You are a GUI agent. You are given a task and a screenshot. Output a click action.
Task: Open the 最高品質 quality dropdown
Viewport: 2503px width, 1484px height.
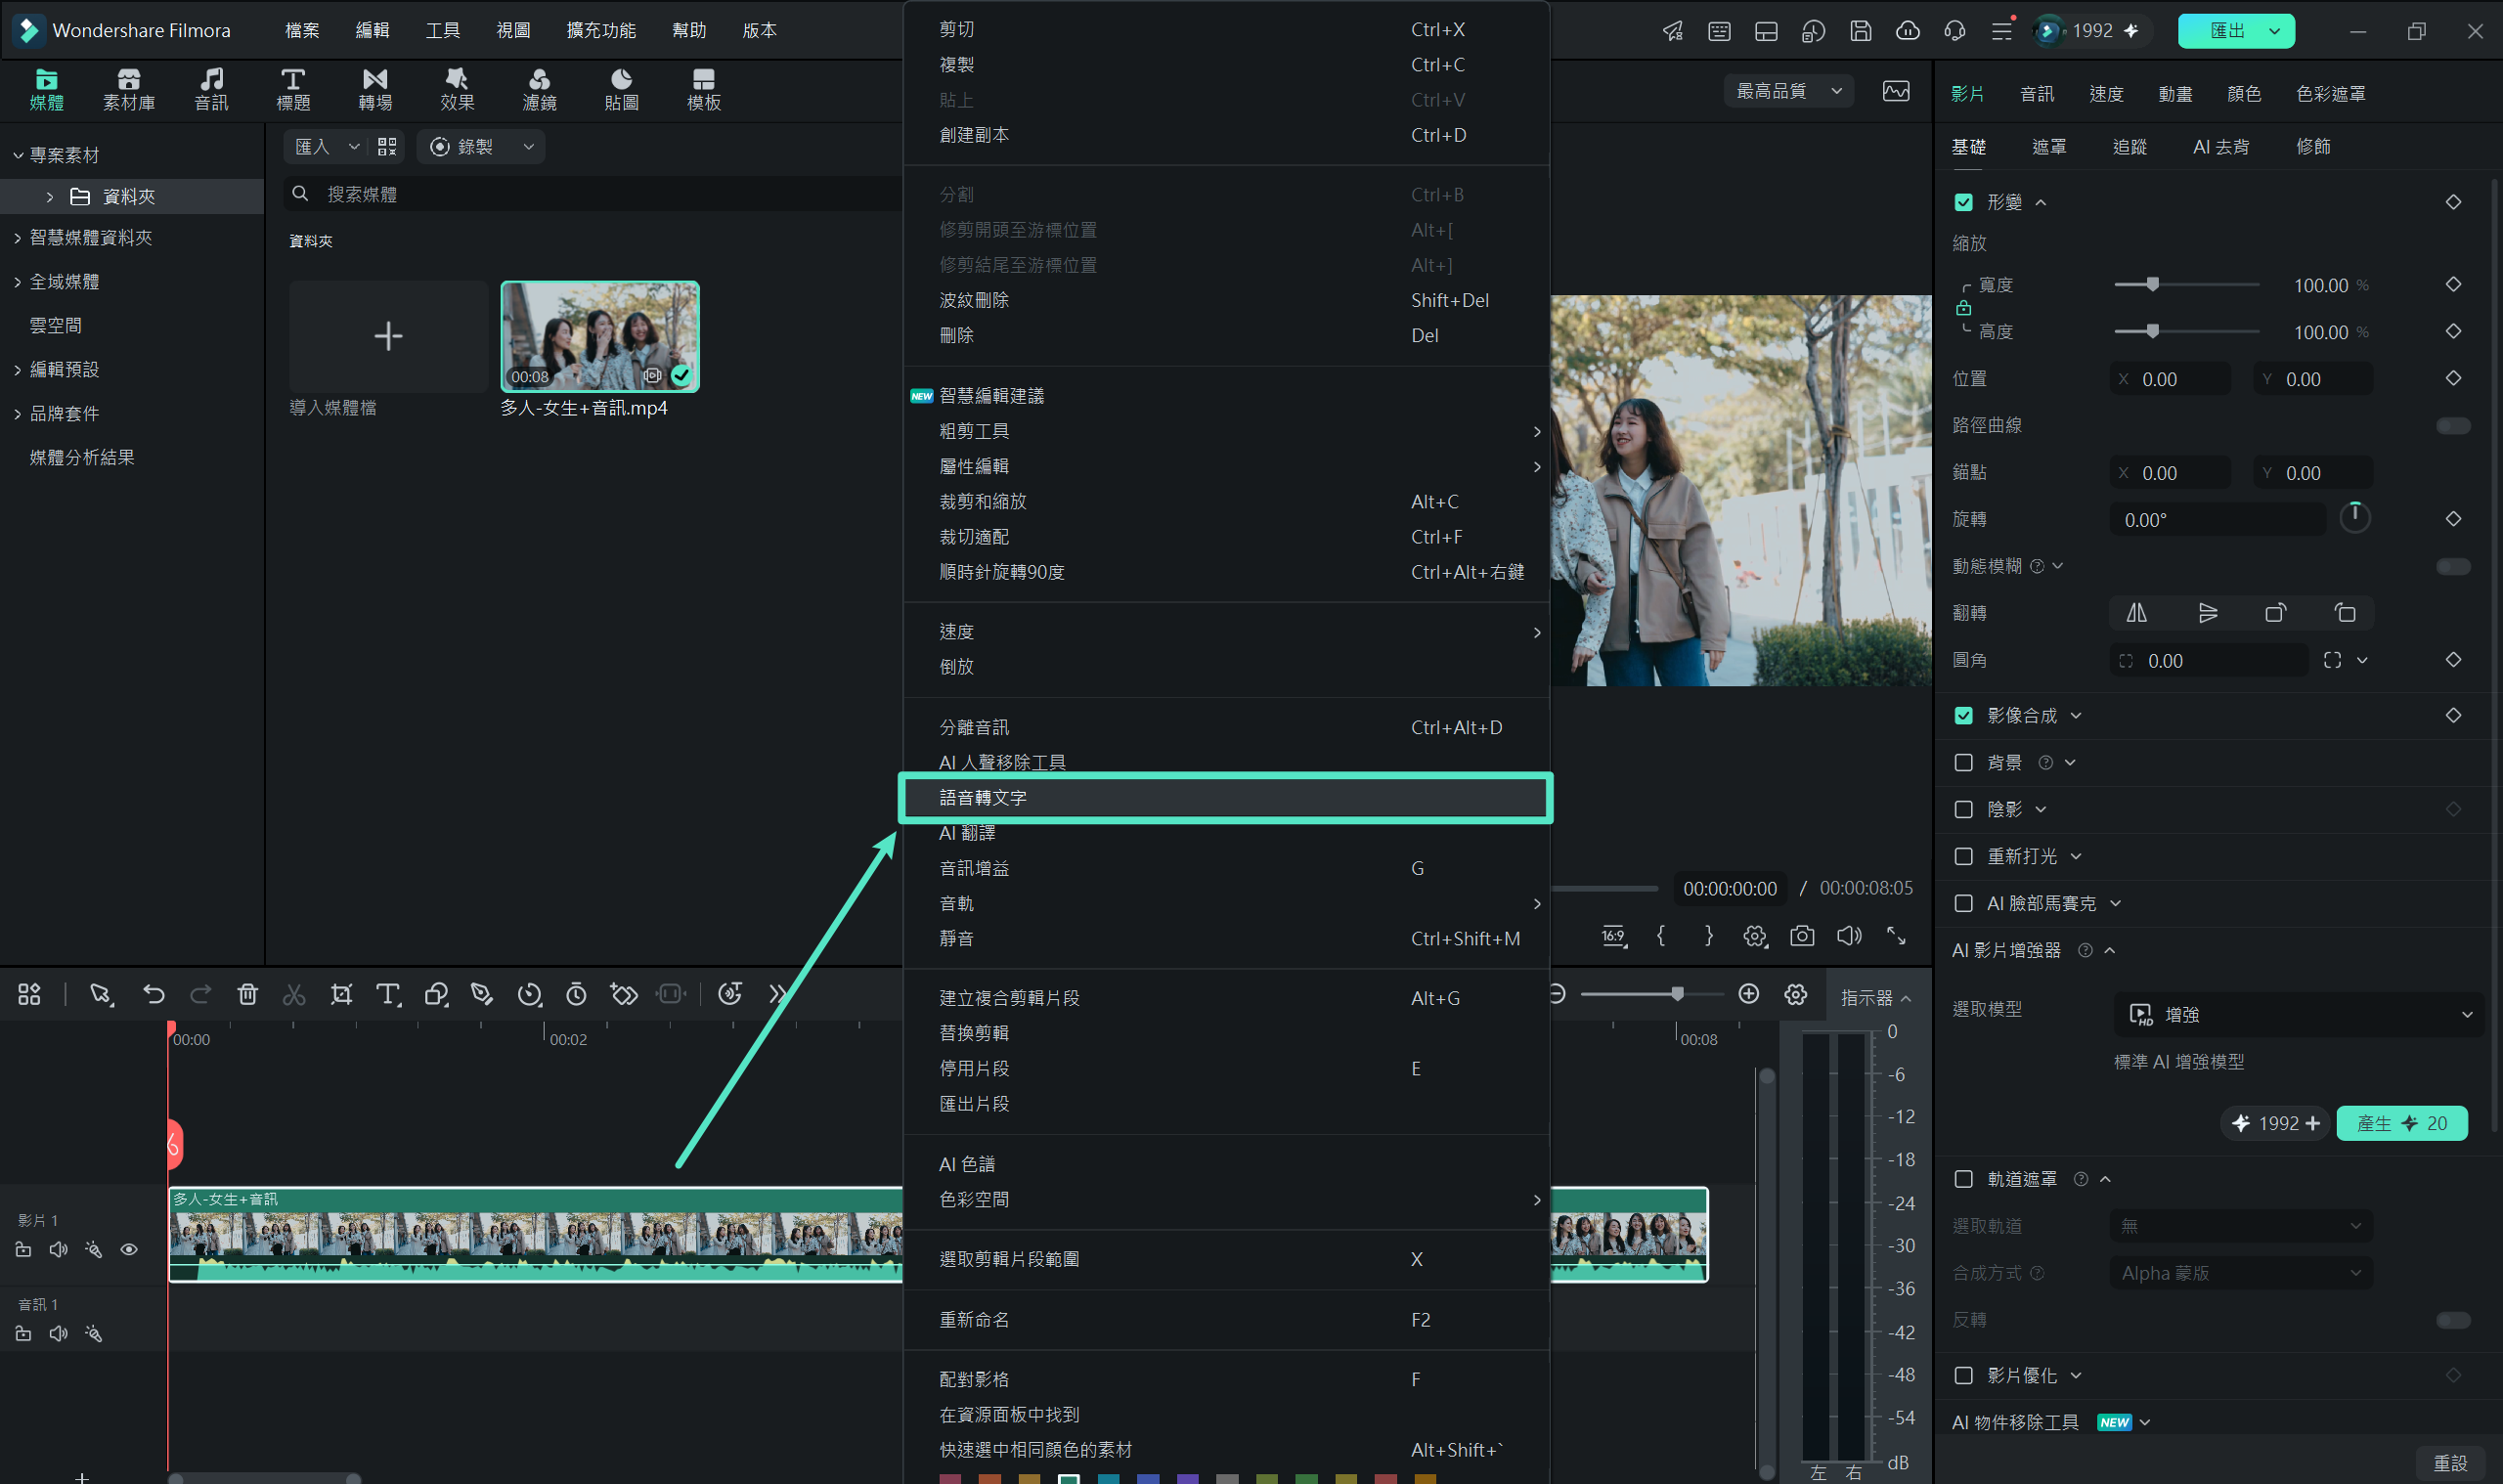(1788, 91)
